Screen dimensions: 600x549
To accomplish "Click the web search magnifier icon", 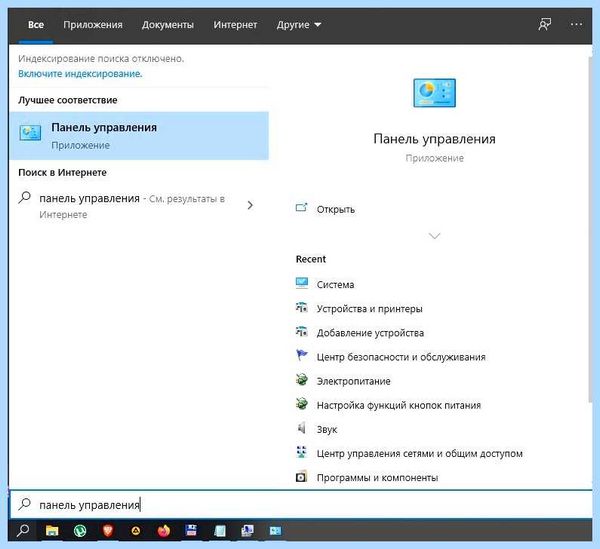I will pos(24,198).
